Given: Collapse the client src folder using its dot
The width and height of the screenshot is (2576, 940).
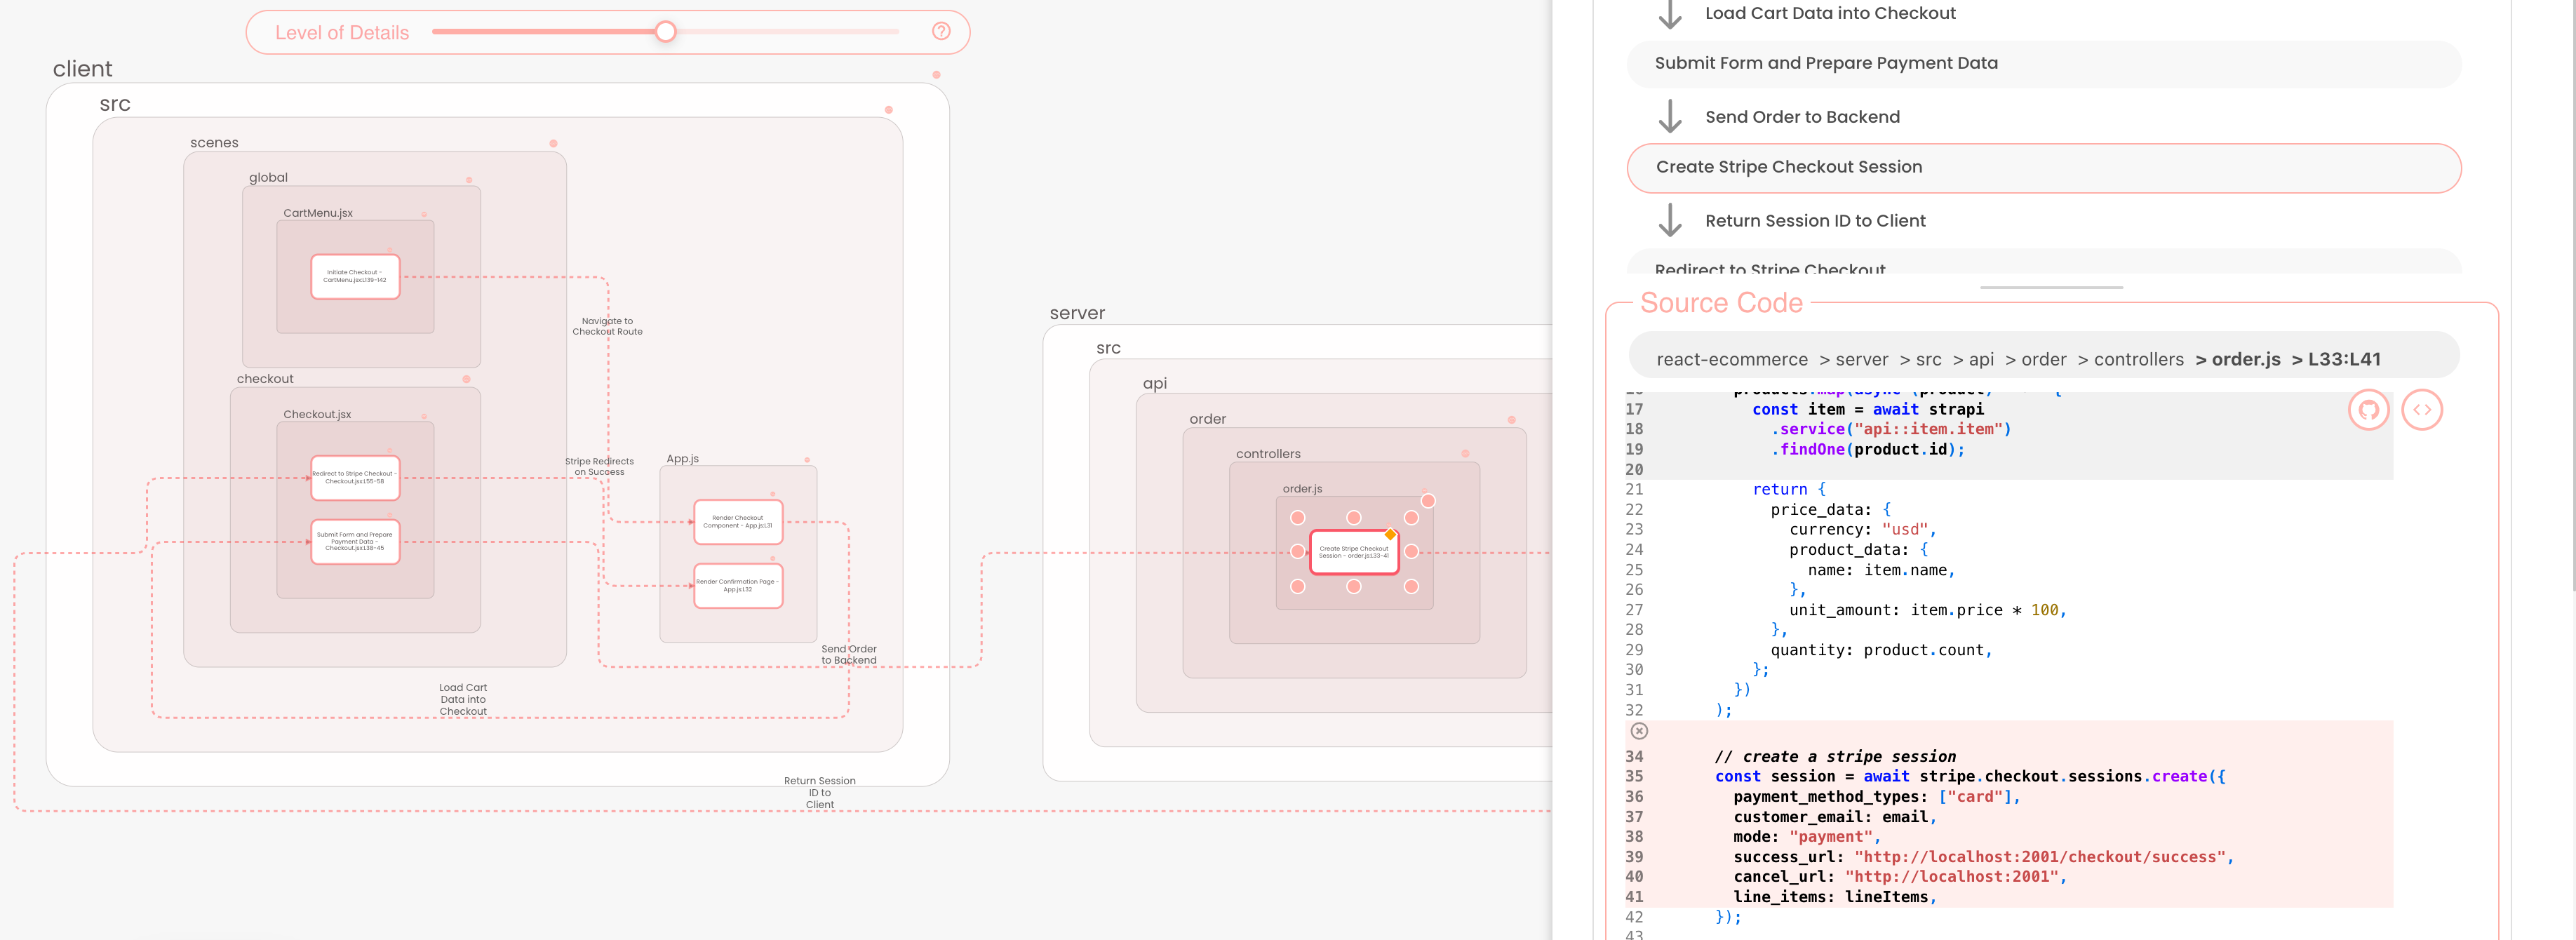Looking at the screenshot, I should pos(888,110).
